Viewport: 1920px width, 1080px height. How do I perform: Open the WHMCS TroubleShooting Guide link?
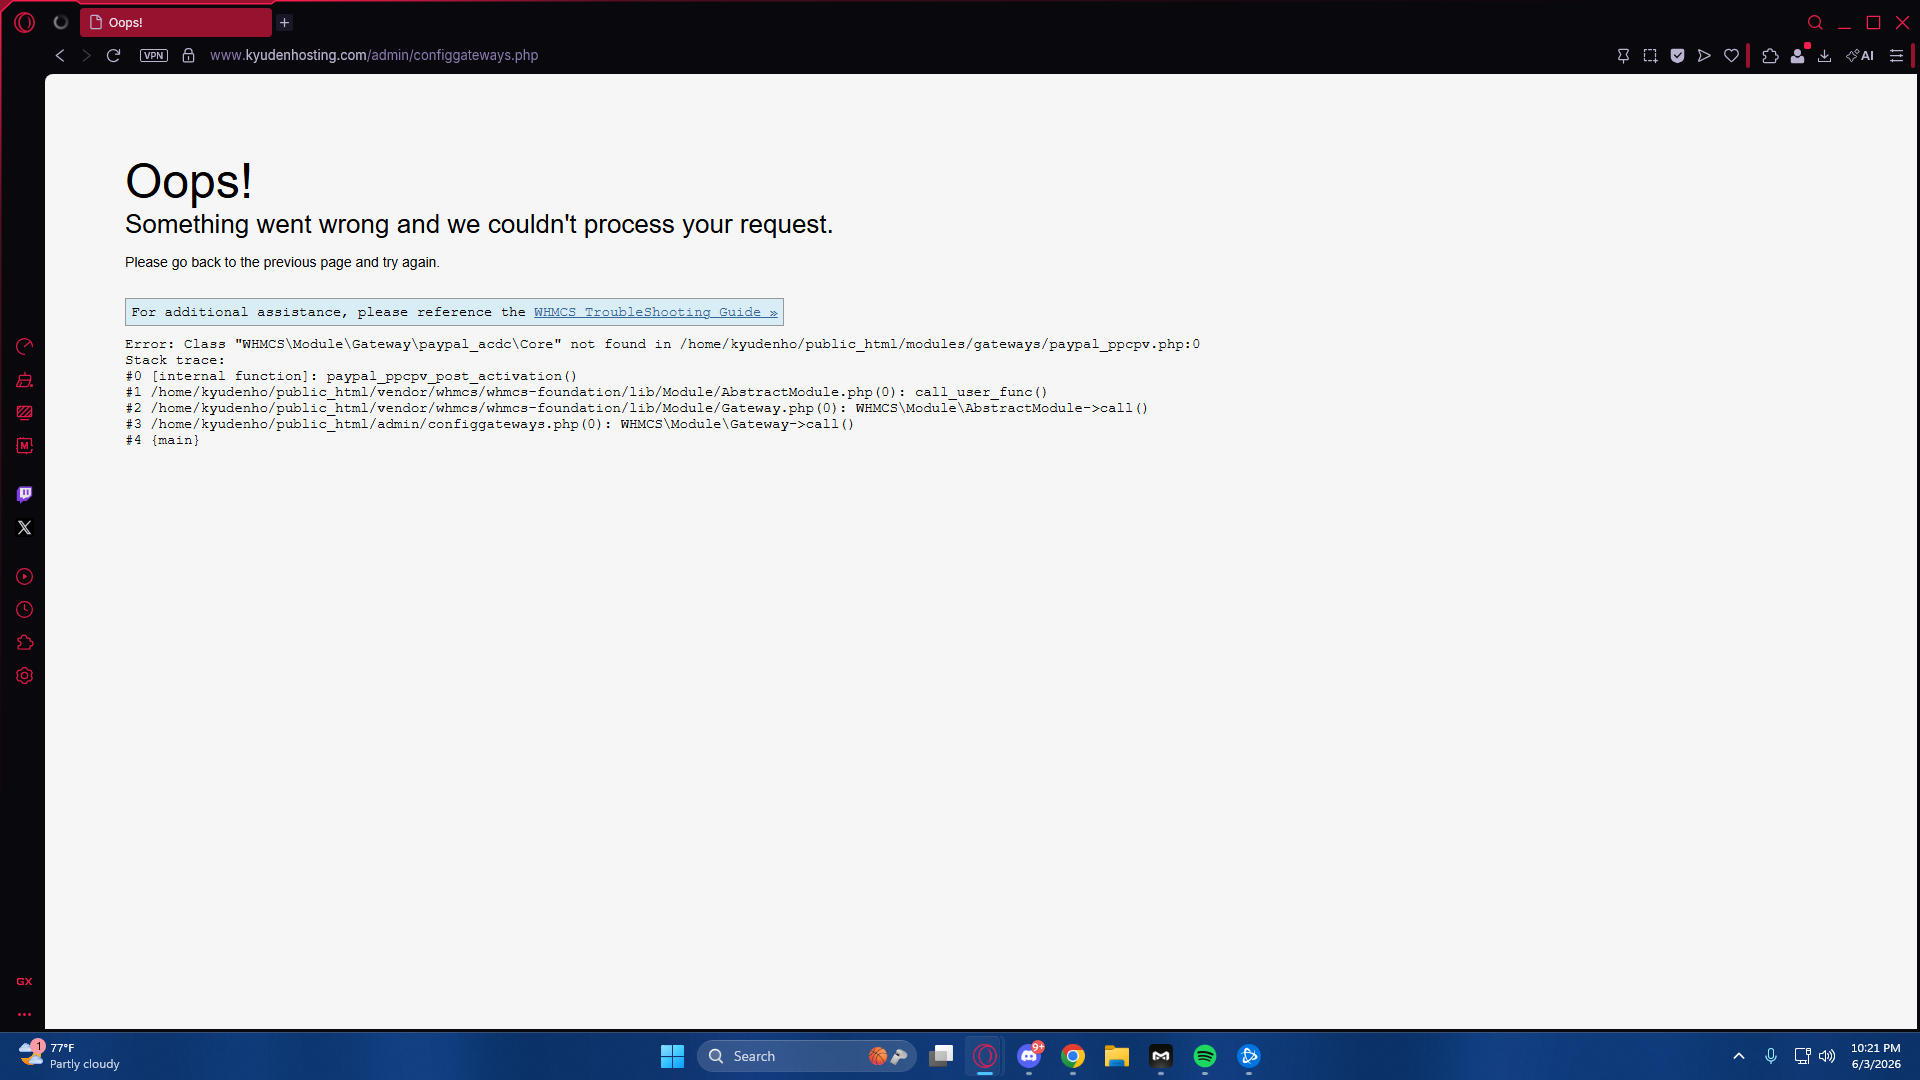[x=655, y=312]
